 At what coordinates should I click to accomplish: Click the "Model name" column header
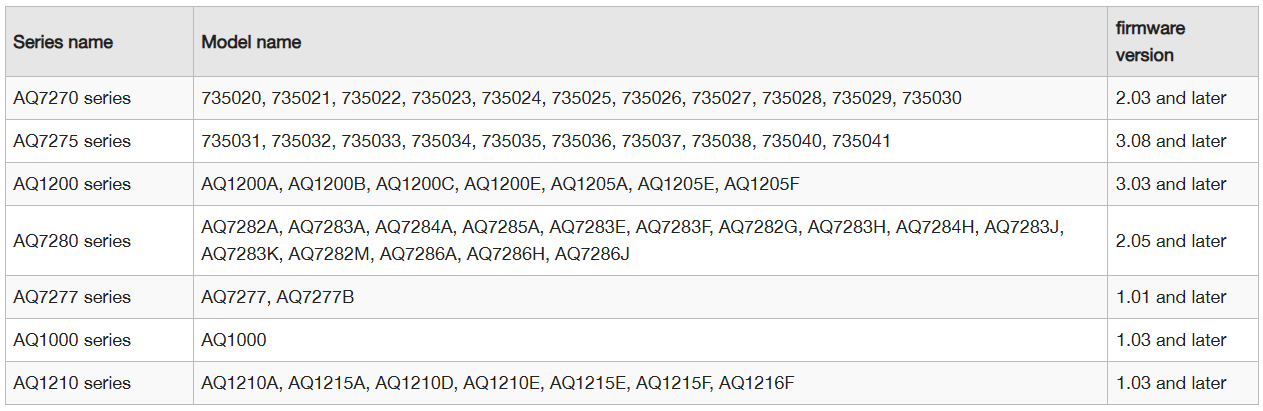tap(251, 42)
